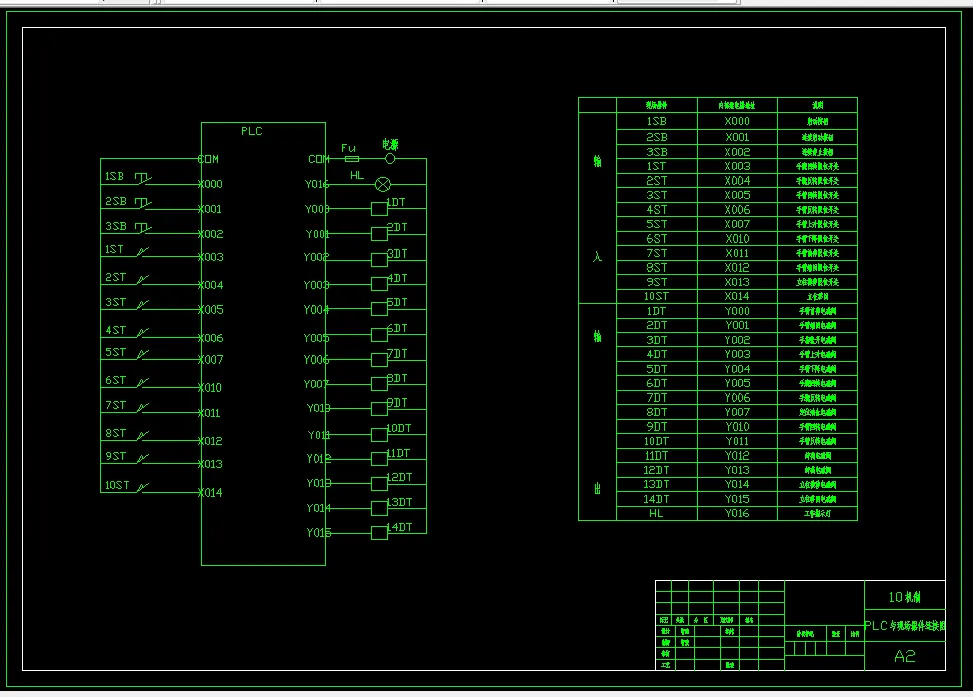
Task: Select the 1SB pushbutton label in the schematic
Action: point(114,176)
